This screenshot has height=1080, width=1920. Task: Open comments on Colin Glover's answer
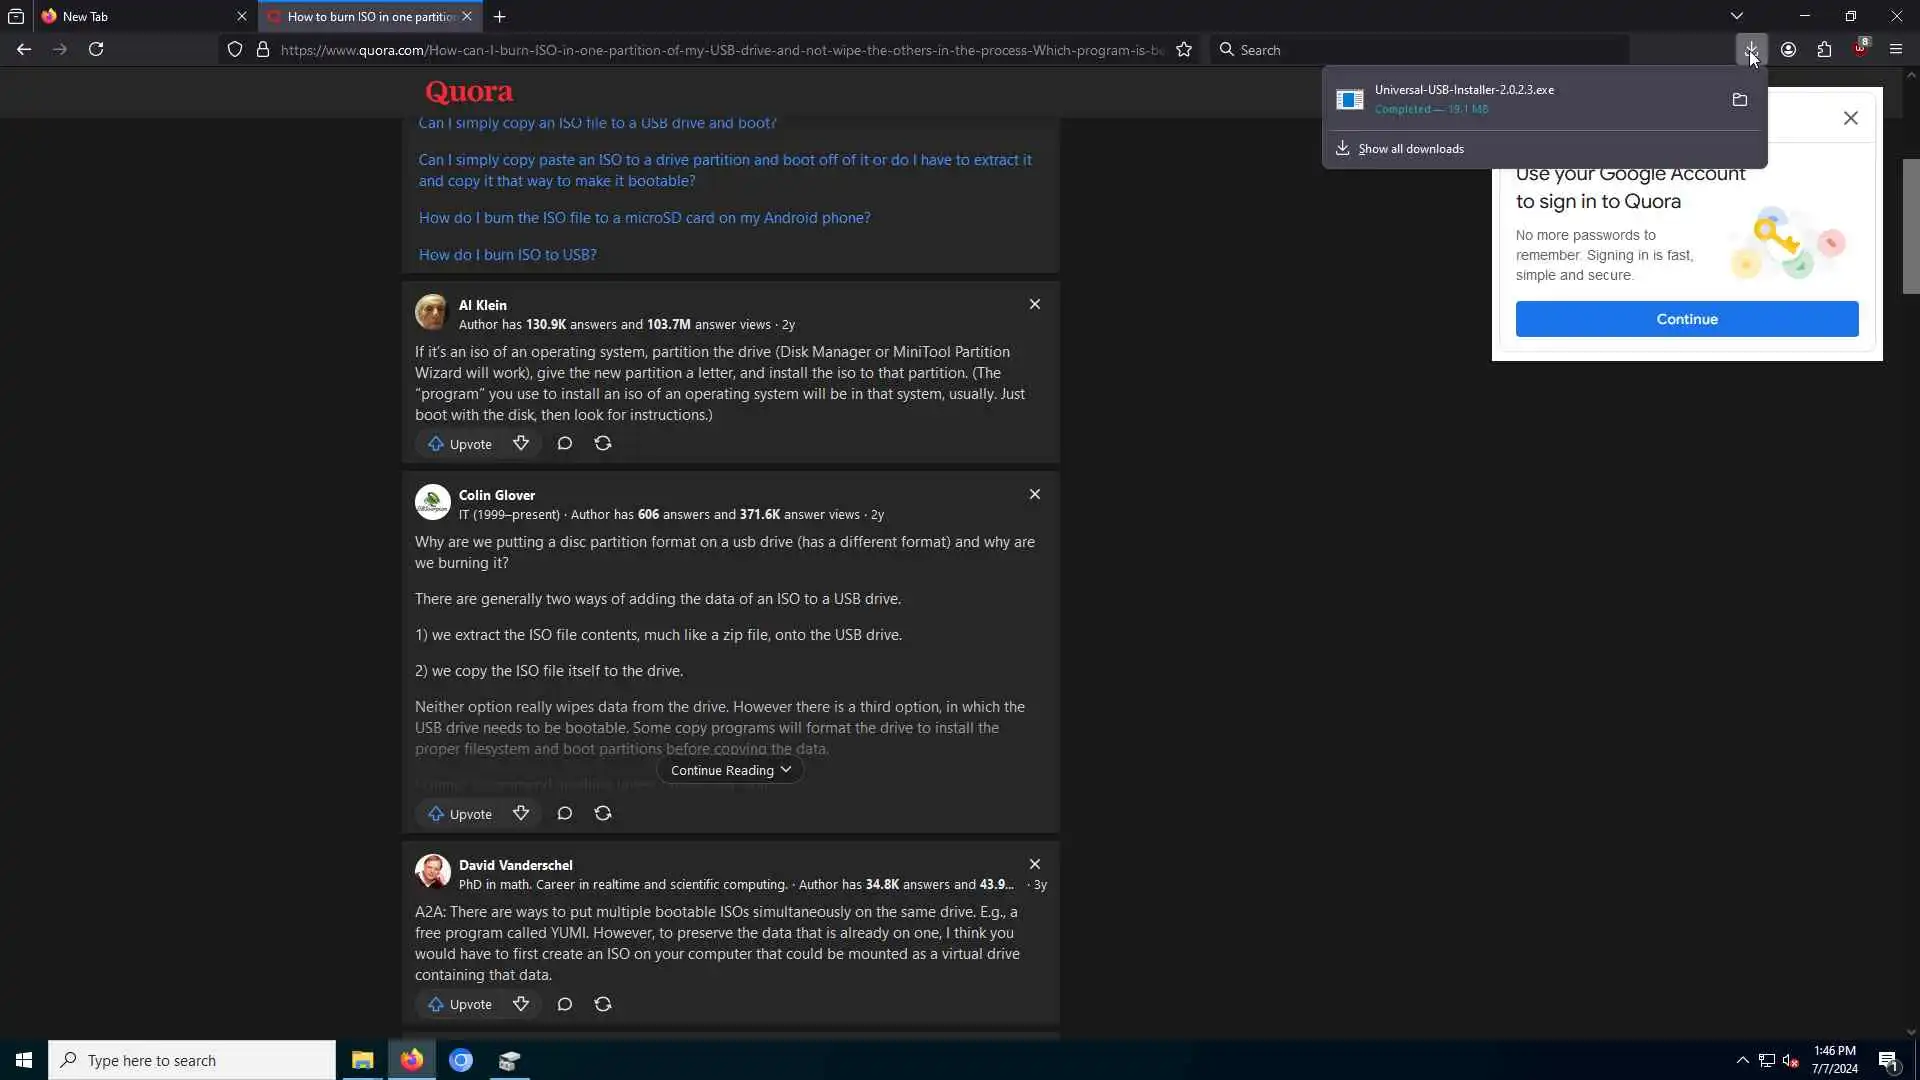[x=564, y=813]
